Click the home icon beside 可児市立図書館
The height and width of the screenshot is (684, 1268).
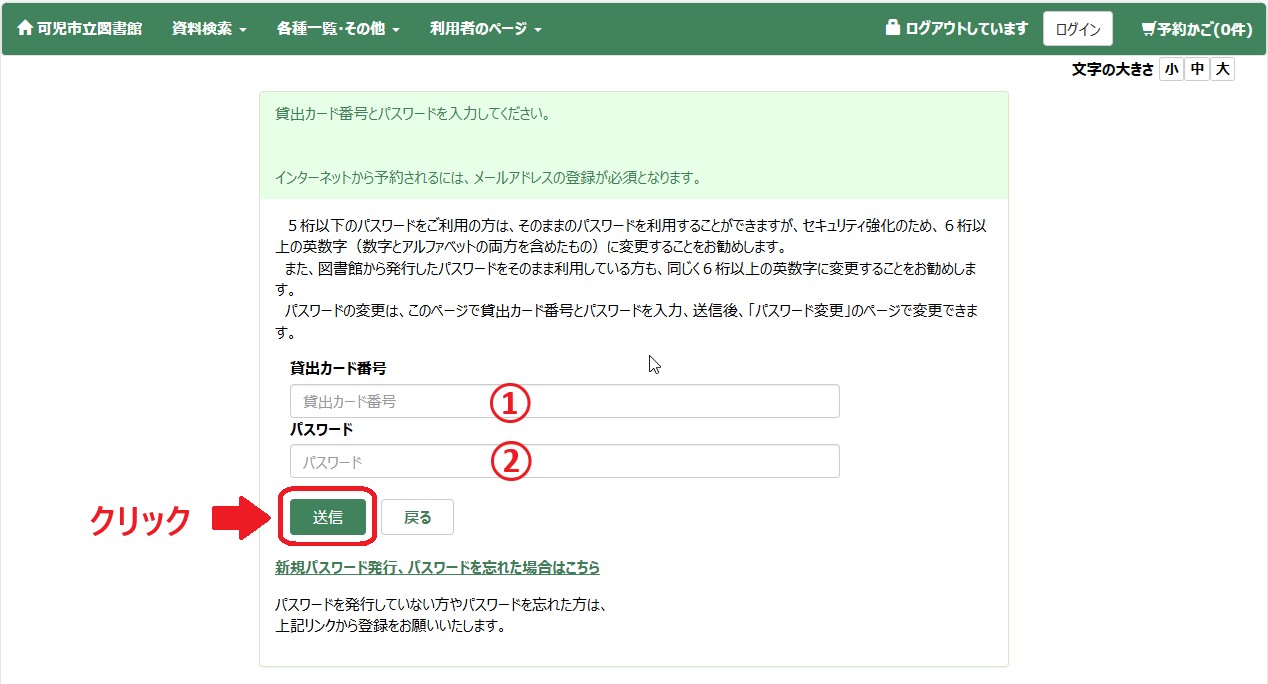click(25, 29)
